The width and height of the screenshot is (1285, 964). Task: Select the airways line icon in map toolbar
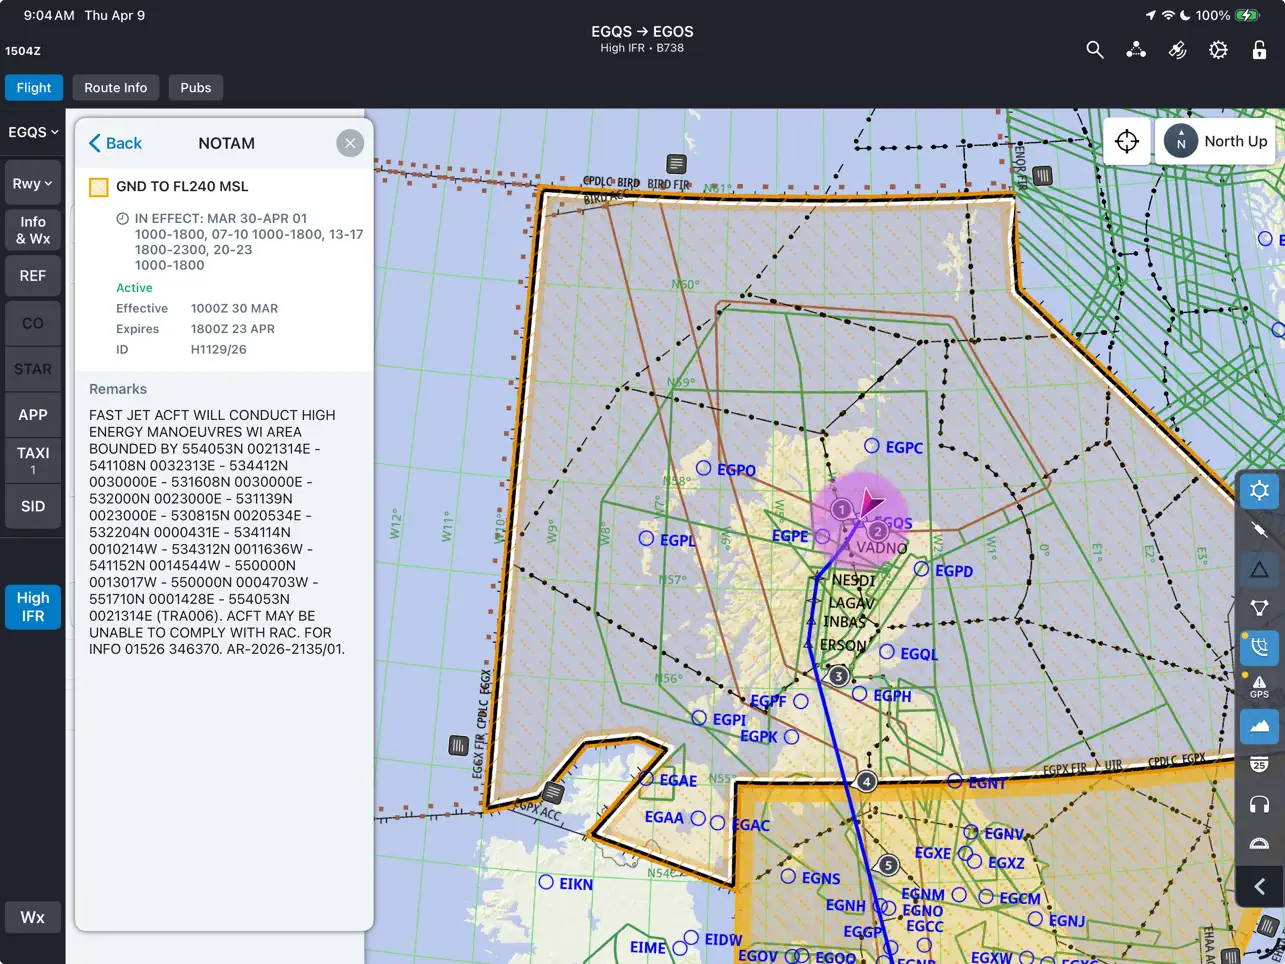(1259, 530)
